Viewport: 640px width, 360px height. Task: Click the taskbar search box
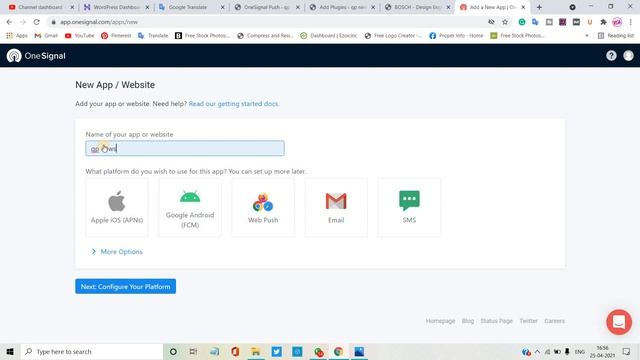[x=92, y=351]
